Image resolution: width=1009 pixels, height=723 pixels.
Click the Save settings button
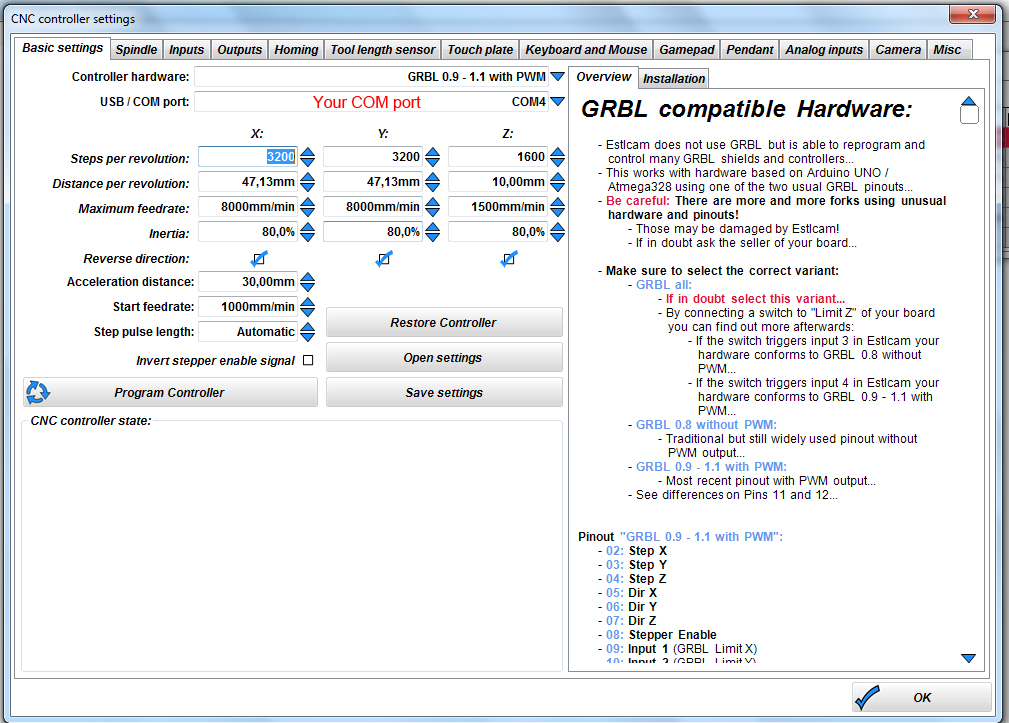(443, 393)
